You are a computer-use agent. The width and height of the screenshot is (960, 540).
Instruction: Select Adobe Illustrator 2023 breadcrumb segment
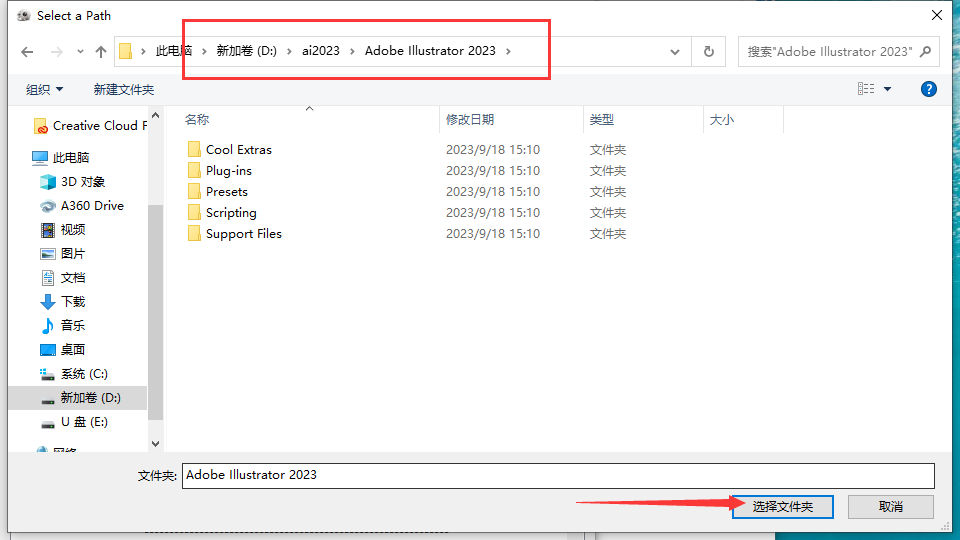pos(430,51)
